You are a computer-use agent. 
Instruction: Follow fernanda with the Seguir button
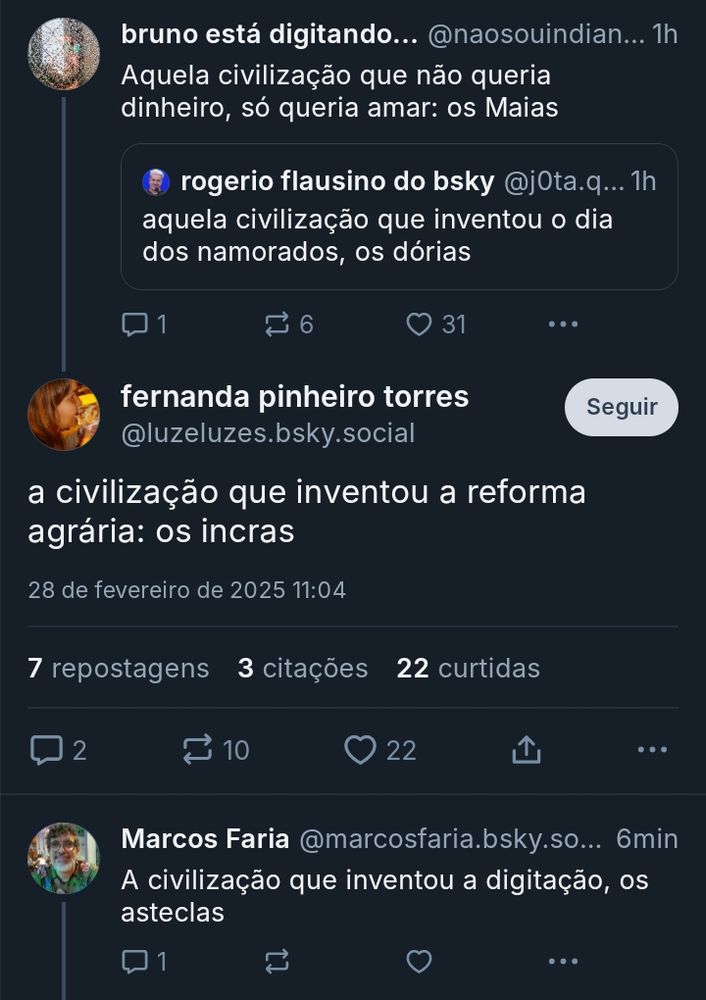[621, 407]
